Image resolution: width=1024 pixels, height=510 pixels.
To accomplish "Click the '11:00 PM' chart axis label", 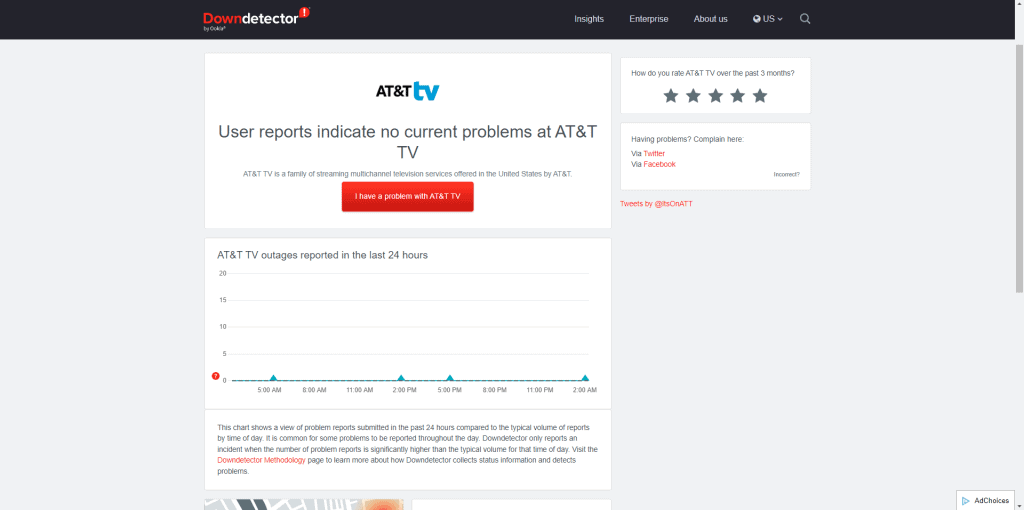I will point(539,390).
